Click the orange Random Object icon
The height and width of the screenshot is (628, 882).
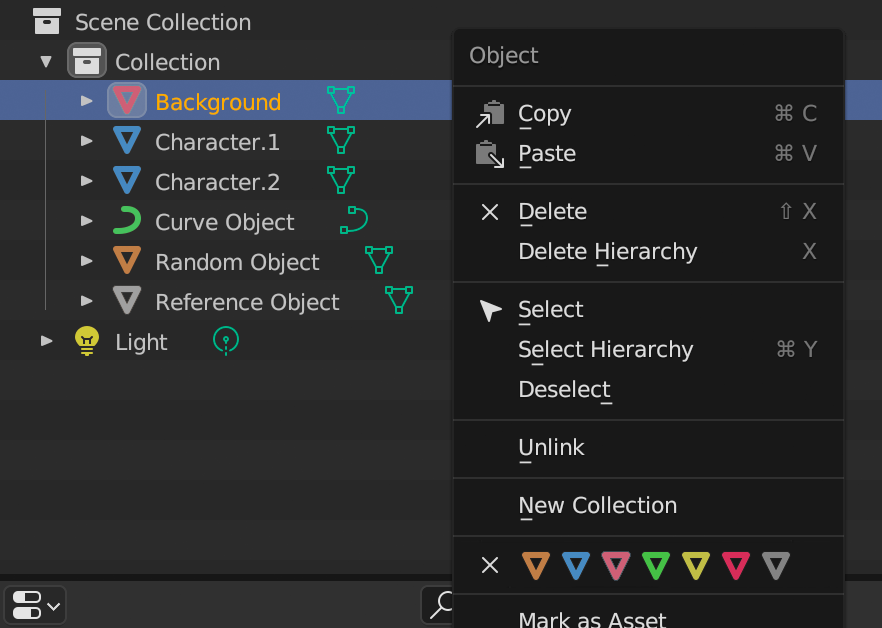pos(127,260)
